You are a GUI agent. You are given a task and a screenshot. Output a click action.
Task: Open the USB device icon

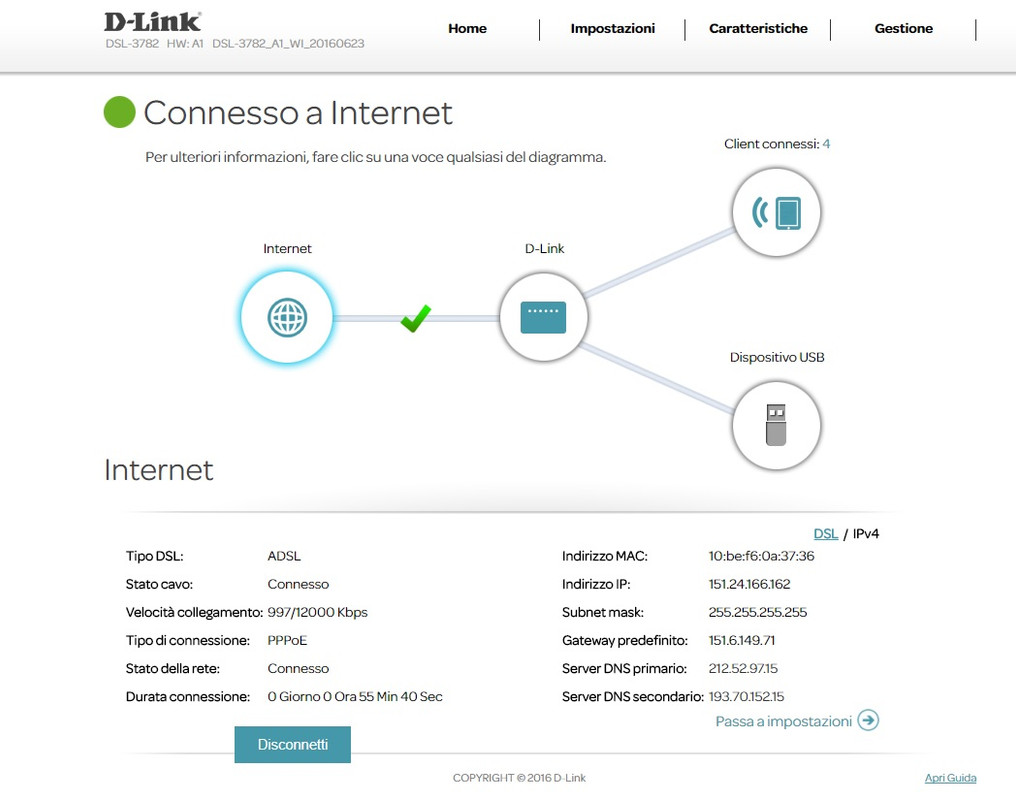[x=776, y=425]
